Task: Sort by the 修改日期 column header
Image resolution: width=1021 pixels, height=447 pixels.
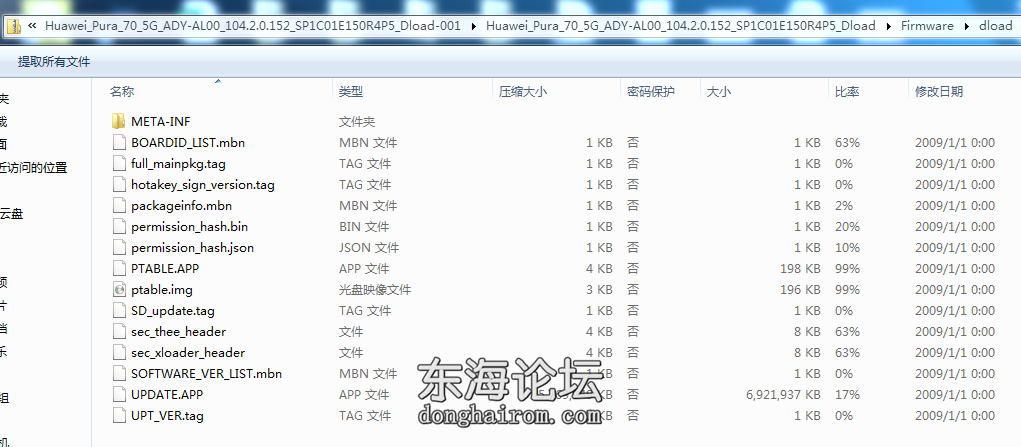Action: coord(939,92)
